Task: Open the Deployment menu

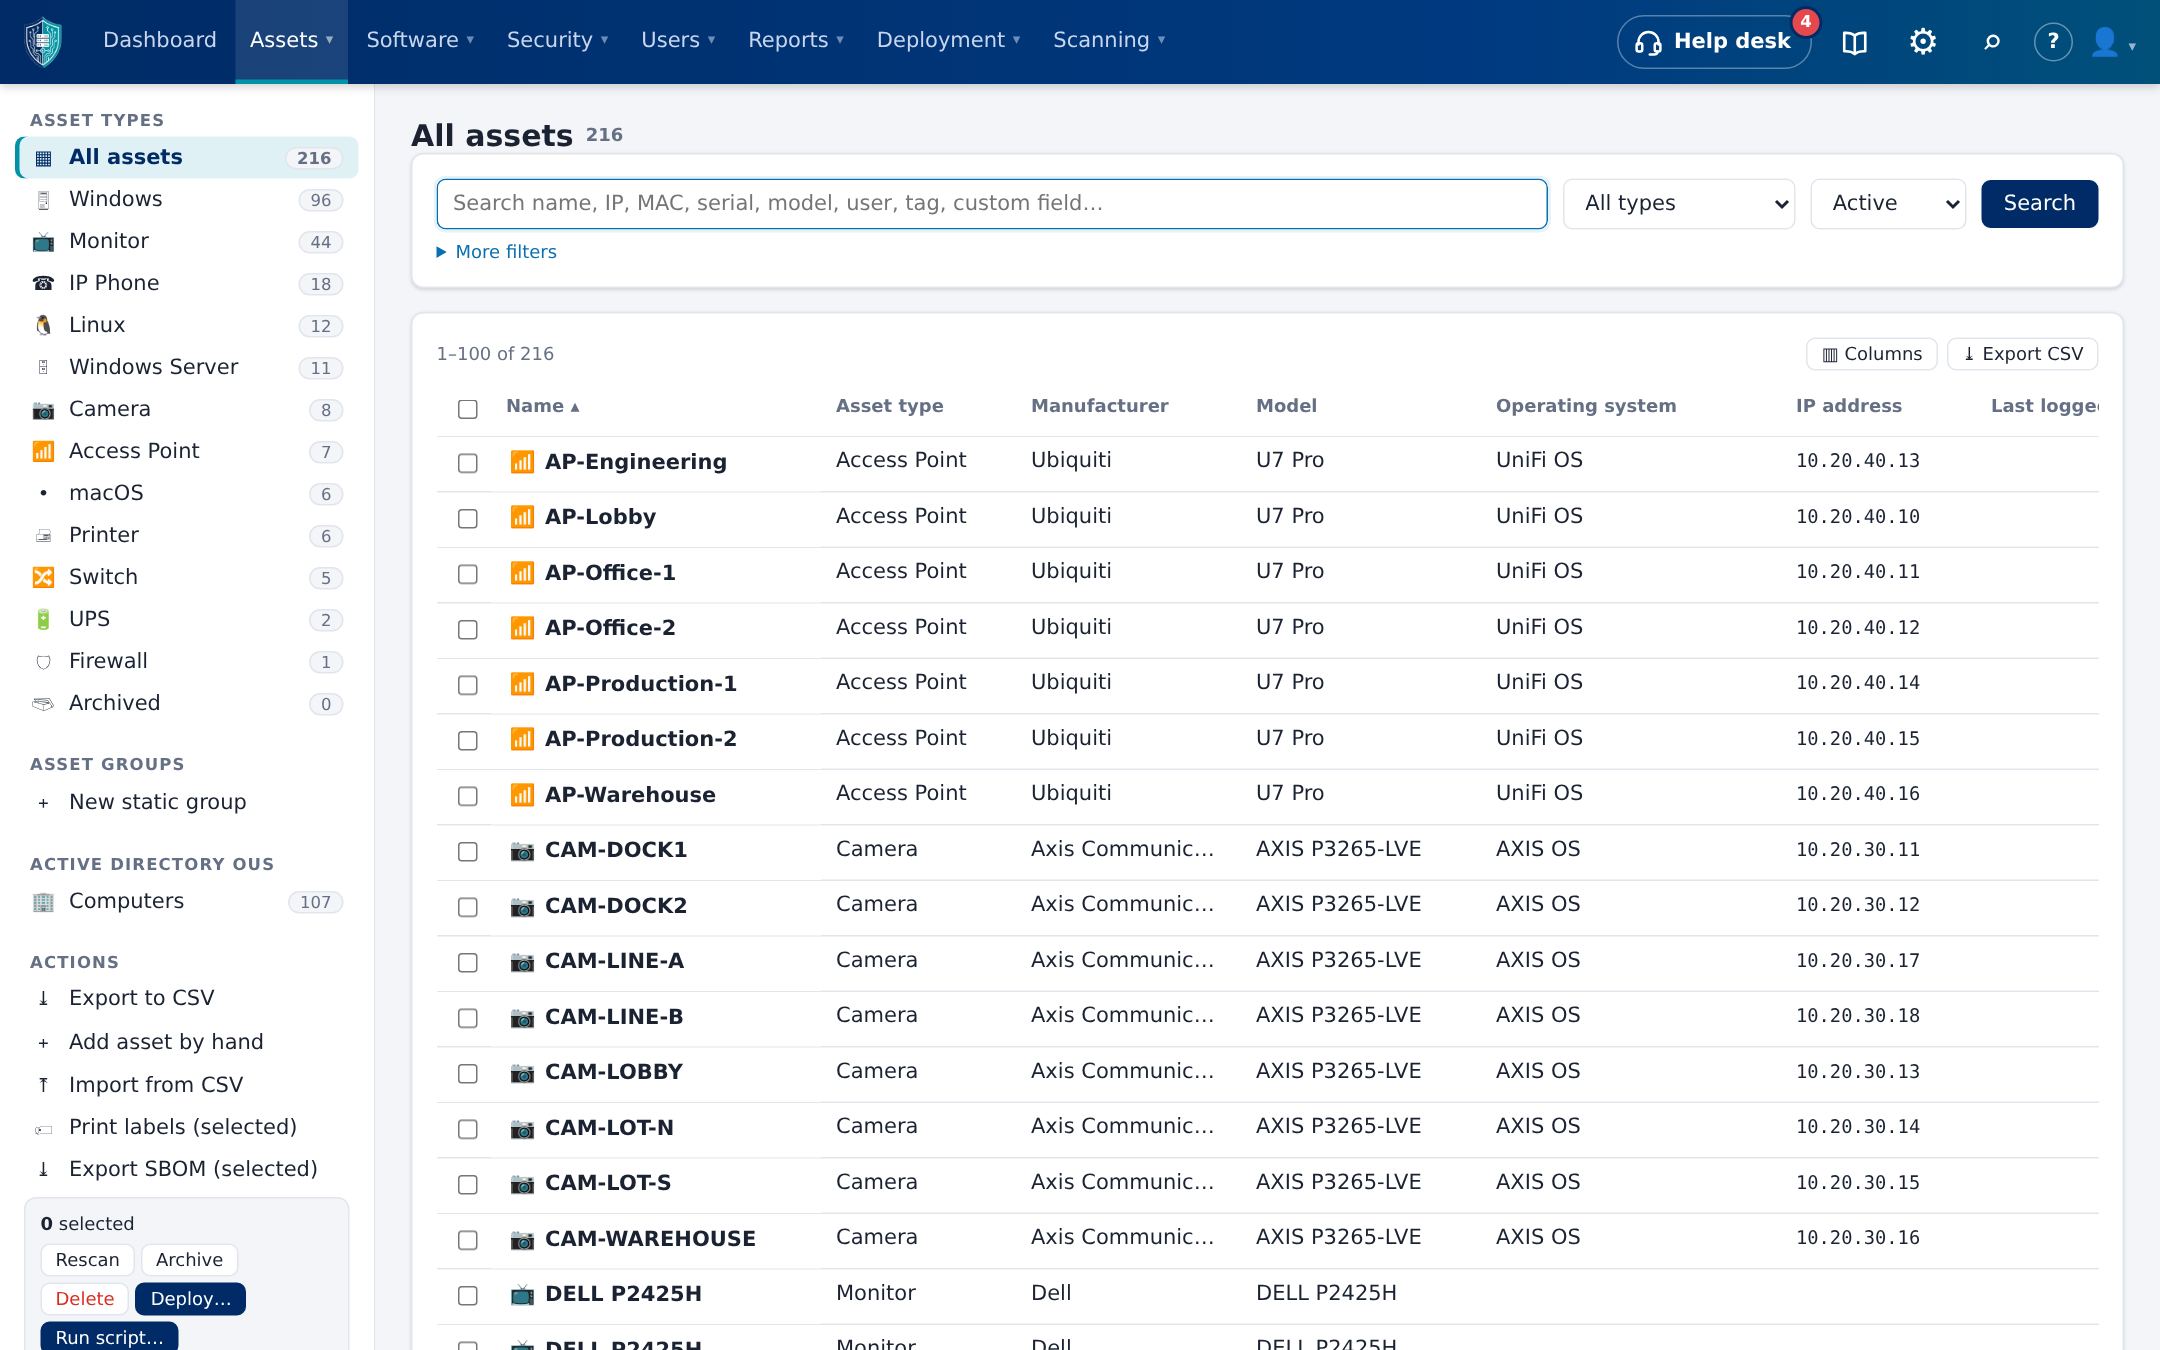Action: (948, 40)
